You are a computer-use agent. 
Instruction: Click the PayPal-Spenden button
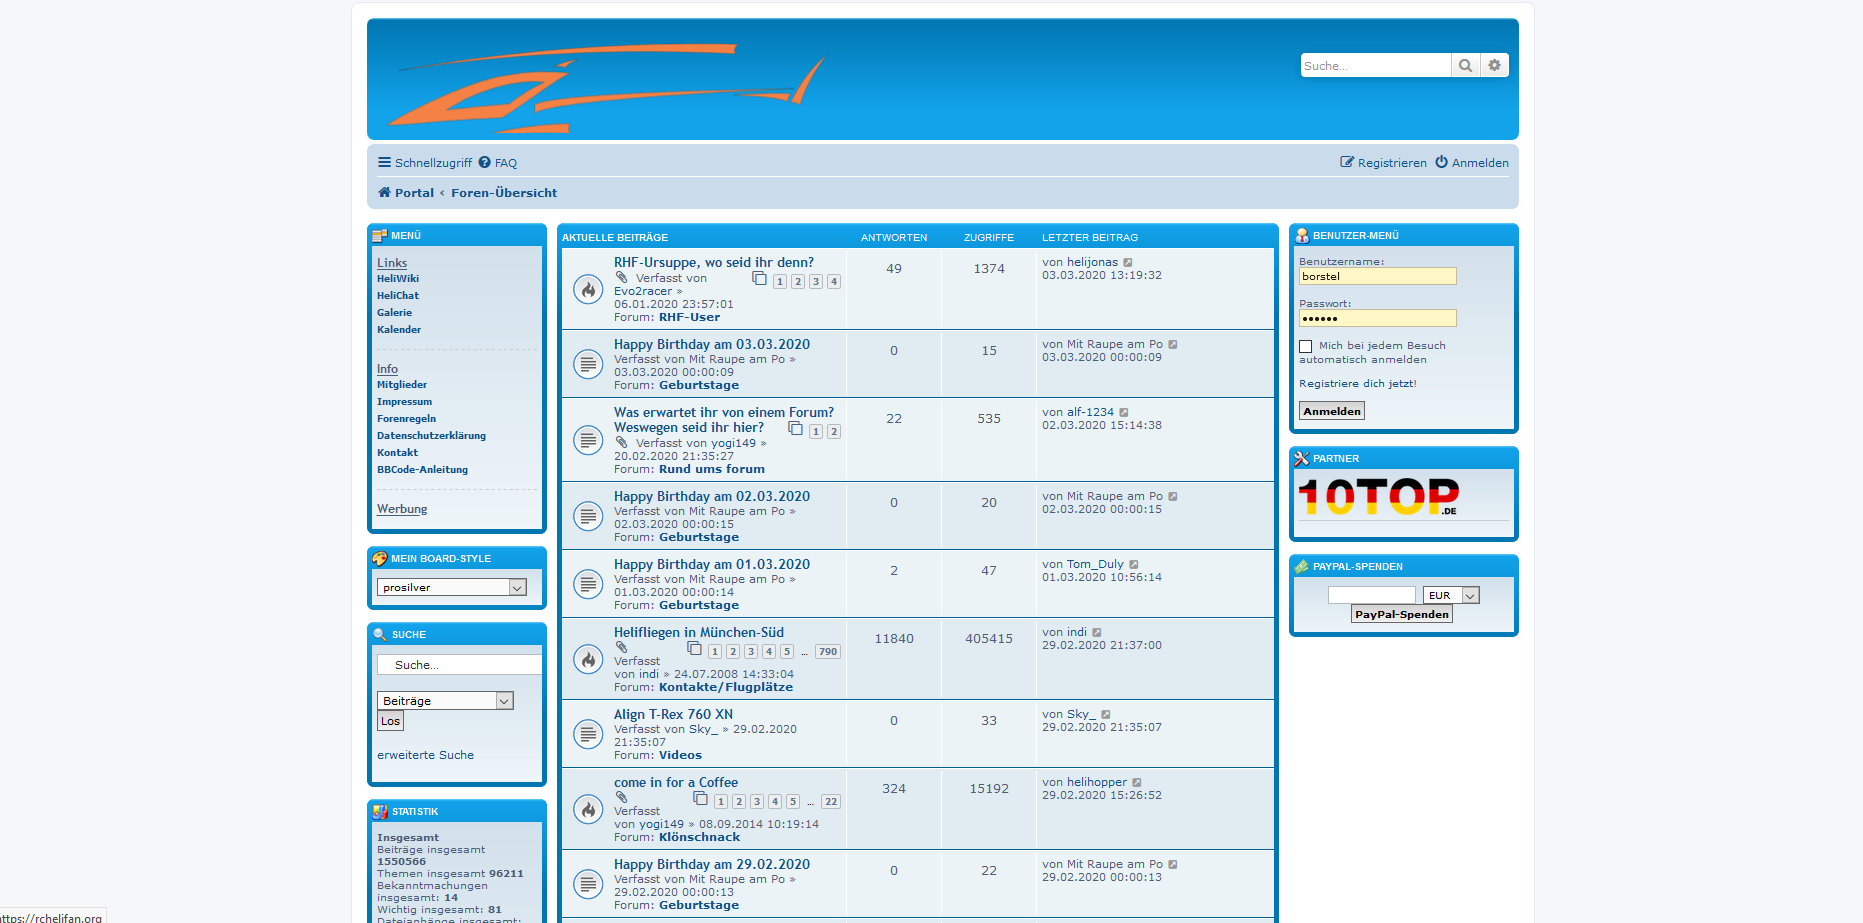click(1401, 615)
